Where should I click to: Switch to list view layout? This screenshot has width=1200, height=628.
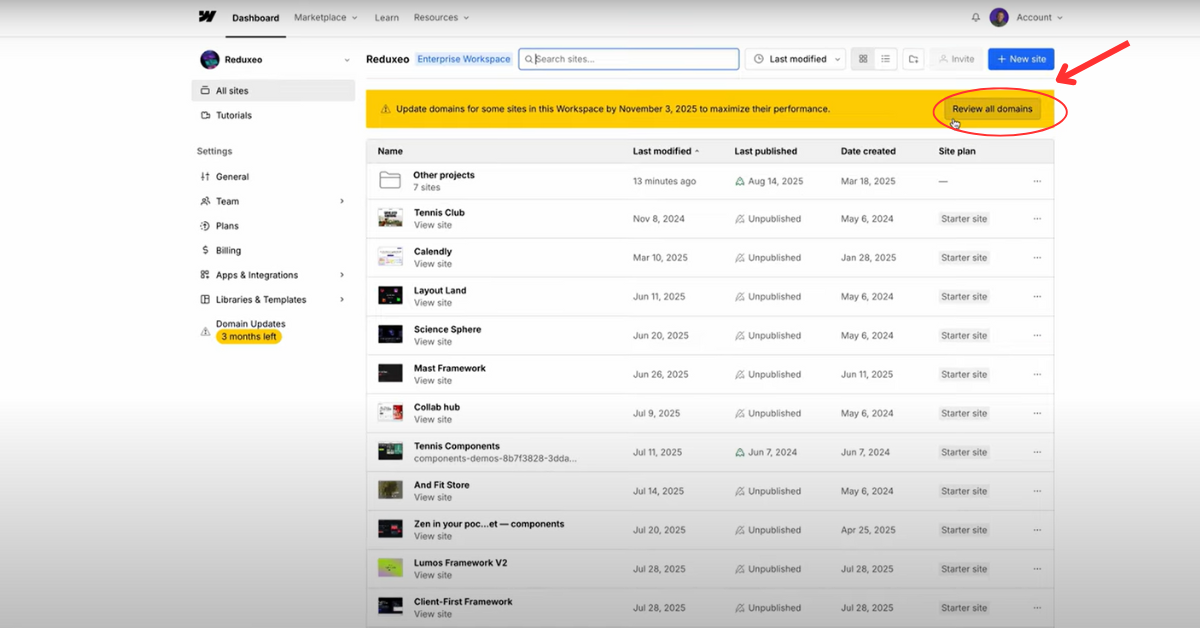(x=886, y=59)
